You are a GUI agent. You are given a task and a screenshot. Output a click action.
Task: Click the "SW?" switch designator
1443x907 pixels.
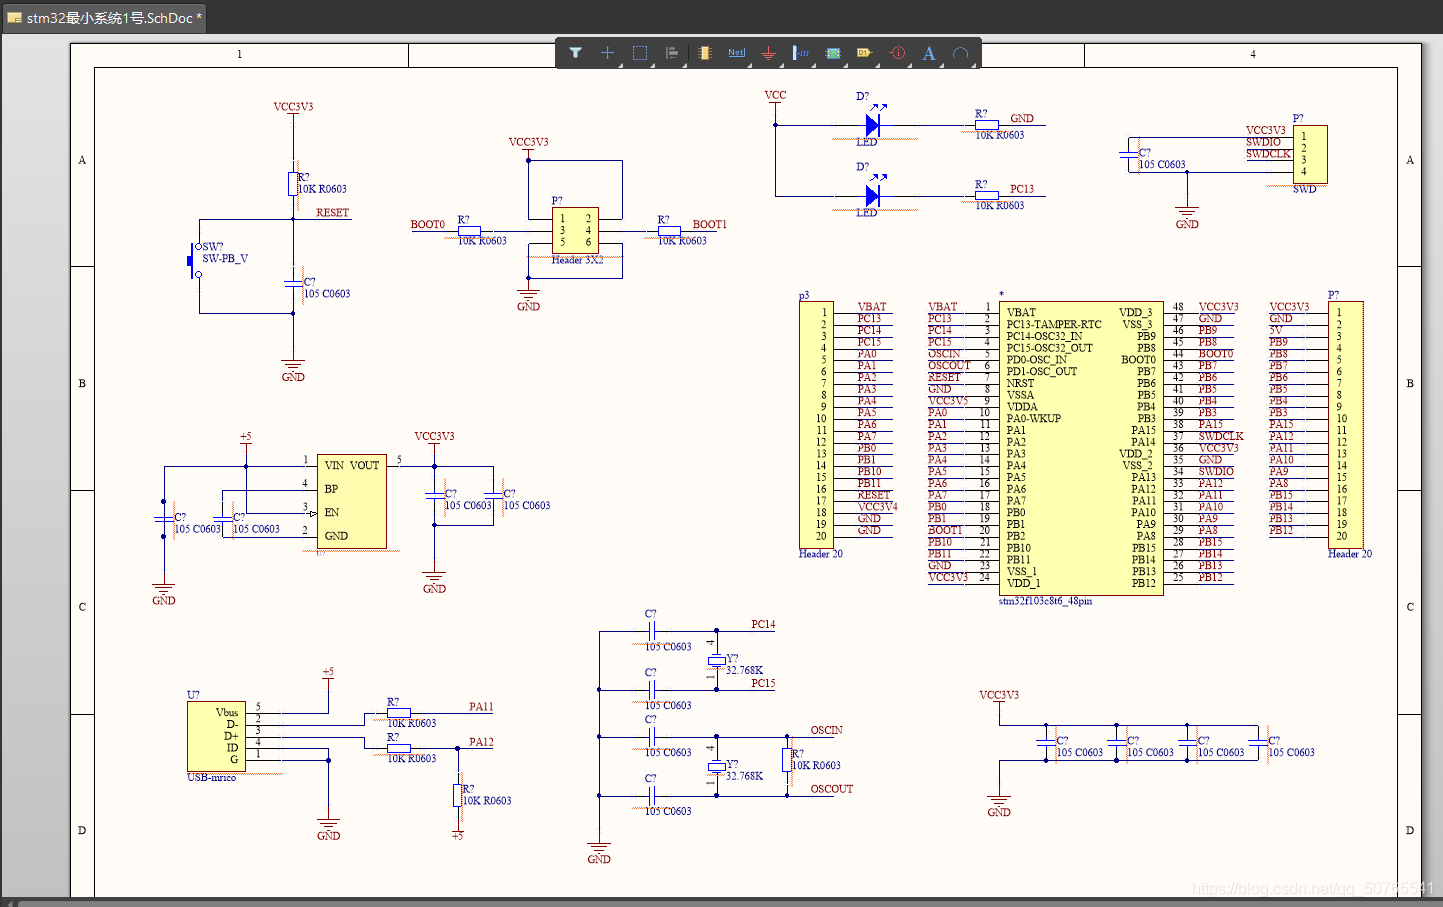click(x=212, y=247)
